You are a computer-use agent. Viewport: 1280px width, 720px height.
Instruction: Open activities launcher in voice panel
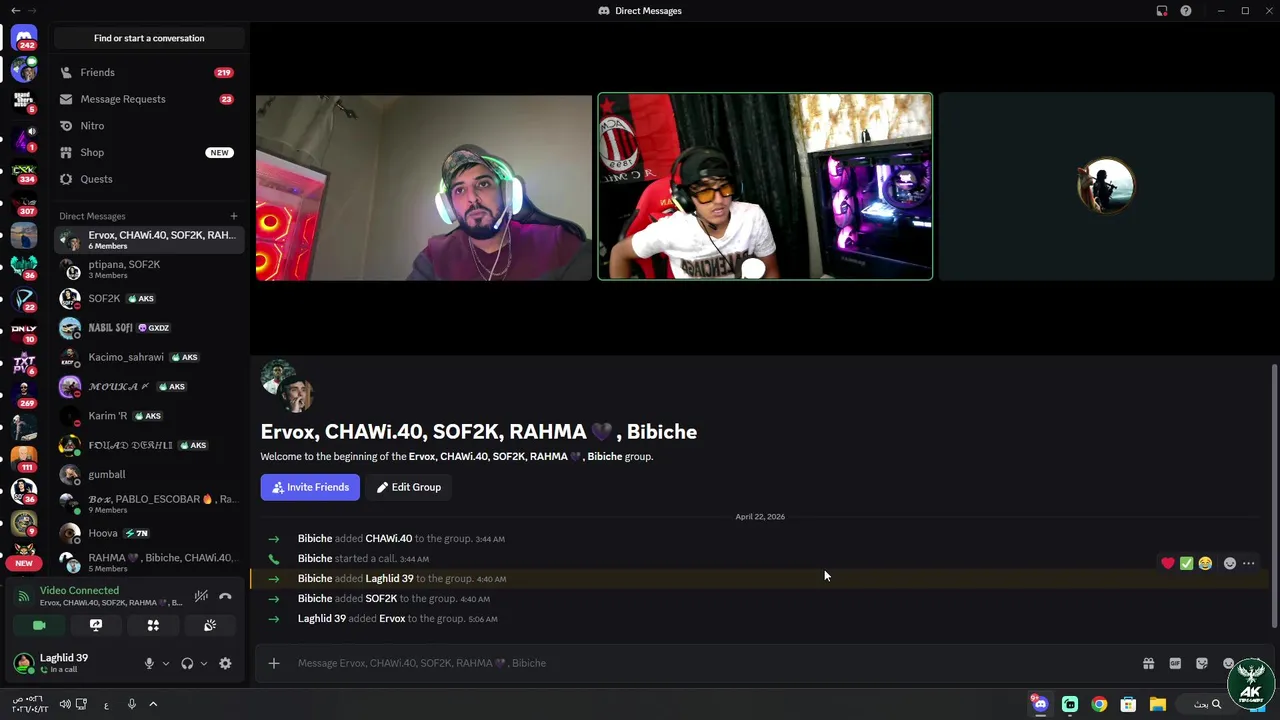(153, 625)
